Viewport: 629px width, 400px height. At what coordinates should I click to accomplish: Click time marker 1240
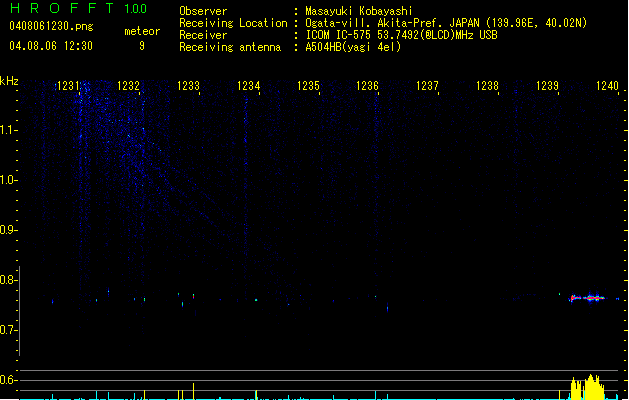(x=607, y=86)
